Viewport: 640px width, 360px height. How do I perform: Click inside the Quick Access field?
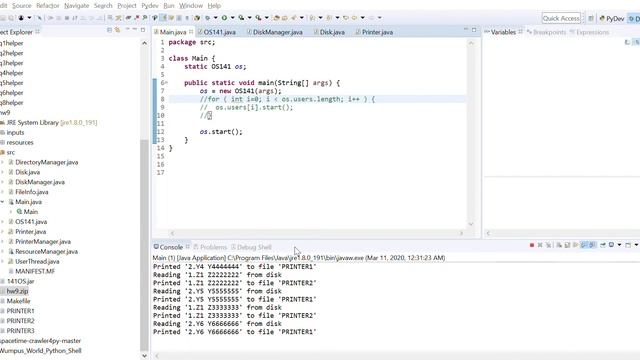561,18
